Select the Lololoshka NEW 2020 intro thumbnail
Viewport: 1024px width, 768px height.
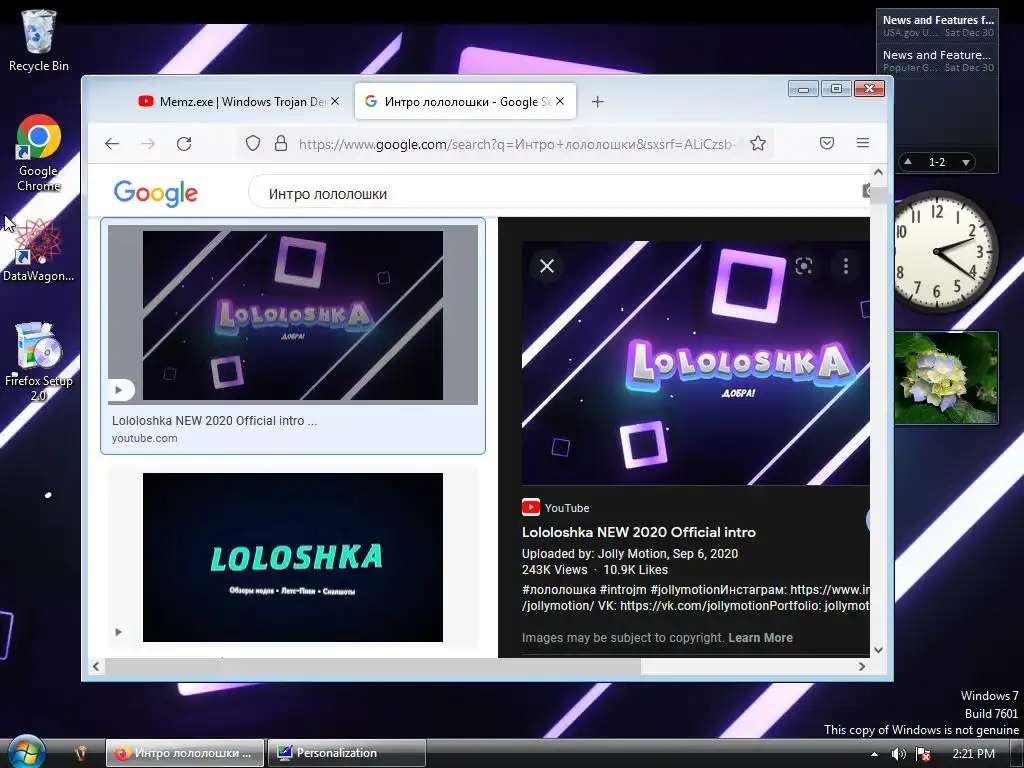pyautogui.click(x=293, y=315)
